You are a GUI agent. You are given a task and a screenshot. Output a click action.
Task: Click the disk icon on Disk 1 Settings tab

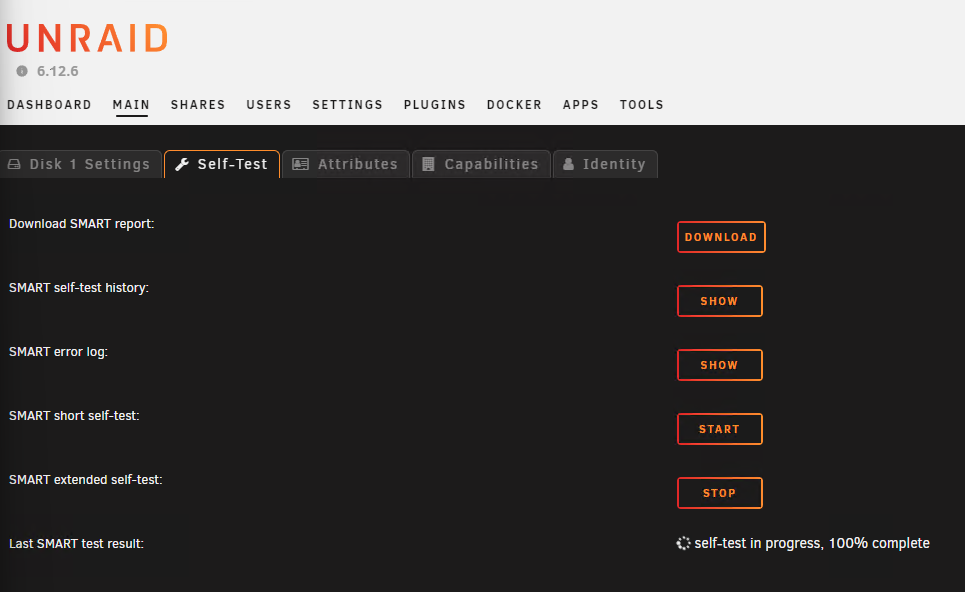pyautogui.click(x=14, y=164)
